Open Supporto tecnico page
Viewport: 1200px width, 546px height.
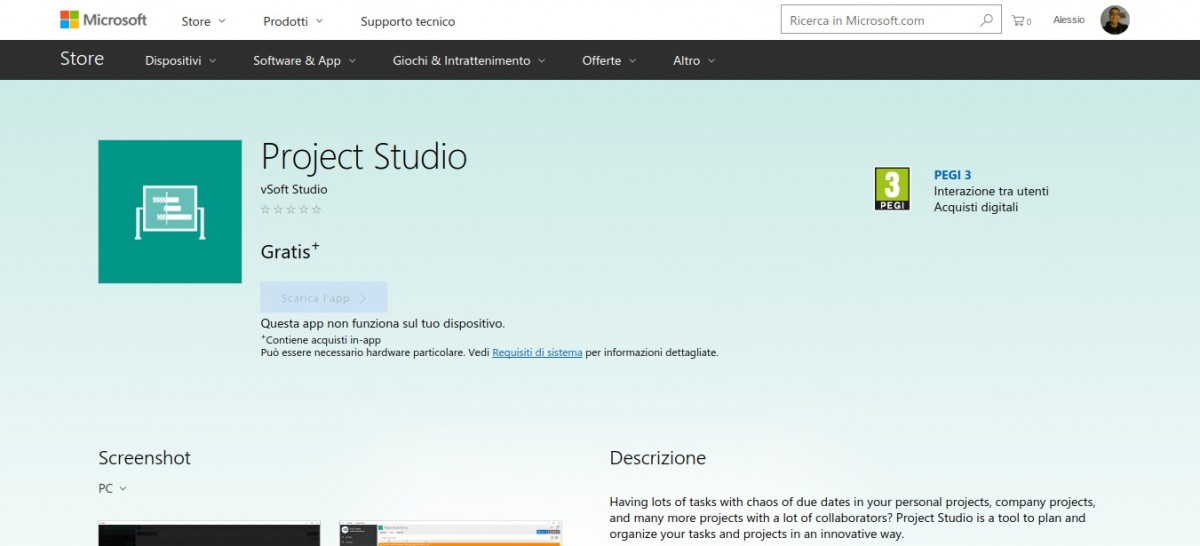tap(407, 21)
